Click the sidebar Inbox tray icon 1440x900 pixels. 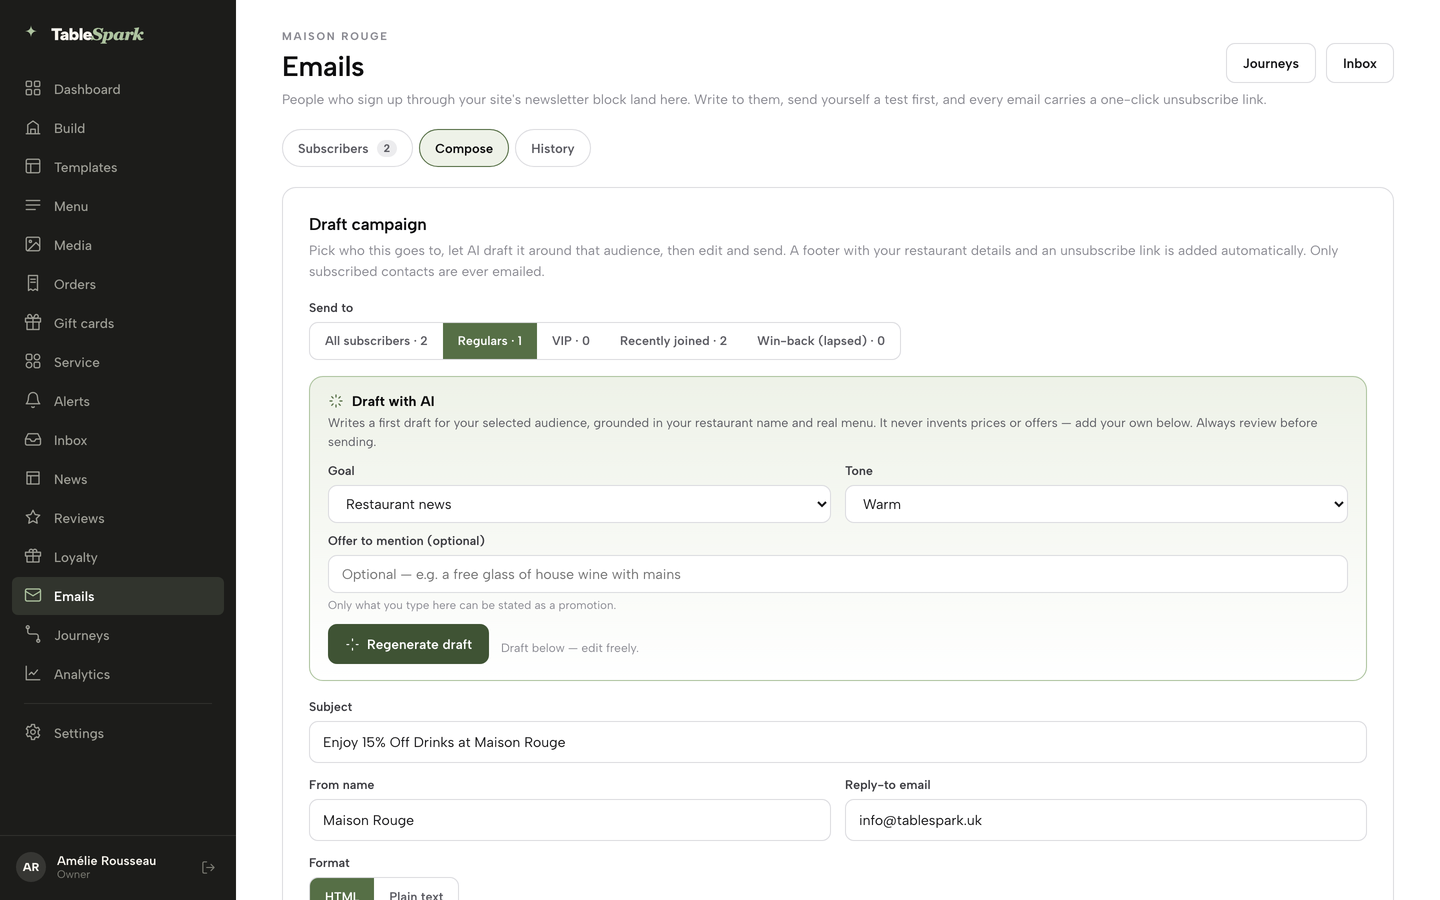point(33,440)
